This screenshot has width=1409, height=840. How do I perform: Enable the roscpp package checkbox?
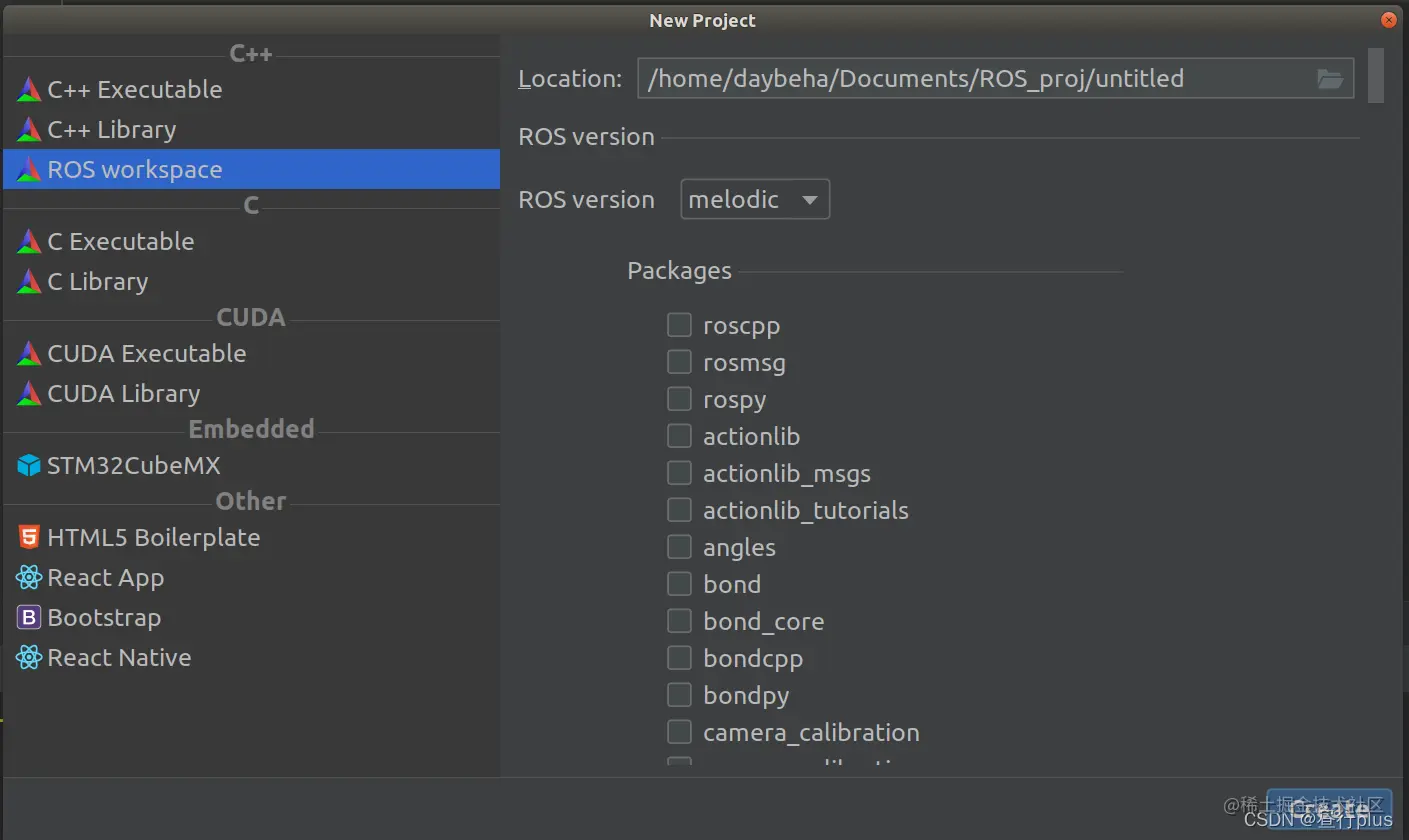coord(679,325)
